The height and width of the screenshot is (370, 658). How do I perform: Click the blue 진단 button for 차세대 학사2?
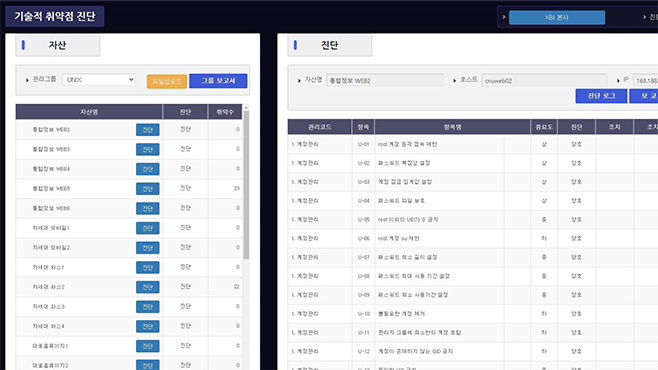coord(147,287)
